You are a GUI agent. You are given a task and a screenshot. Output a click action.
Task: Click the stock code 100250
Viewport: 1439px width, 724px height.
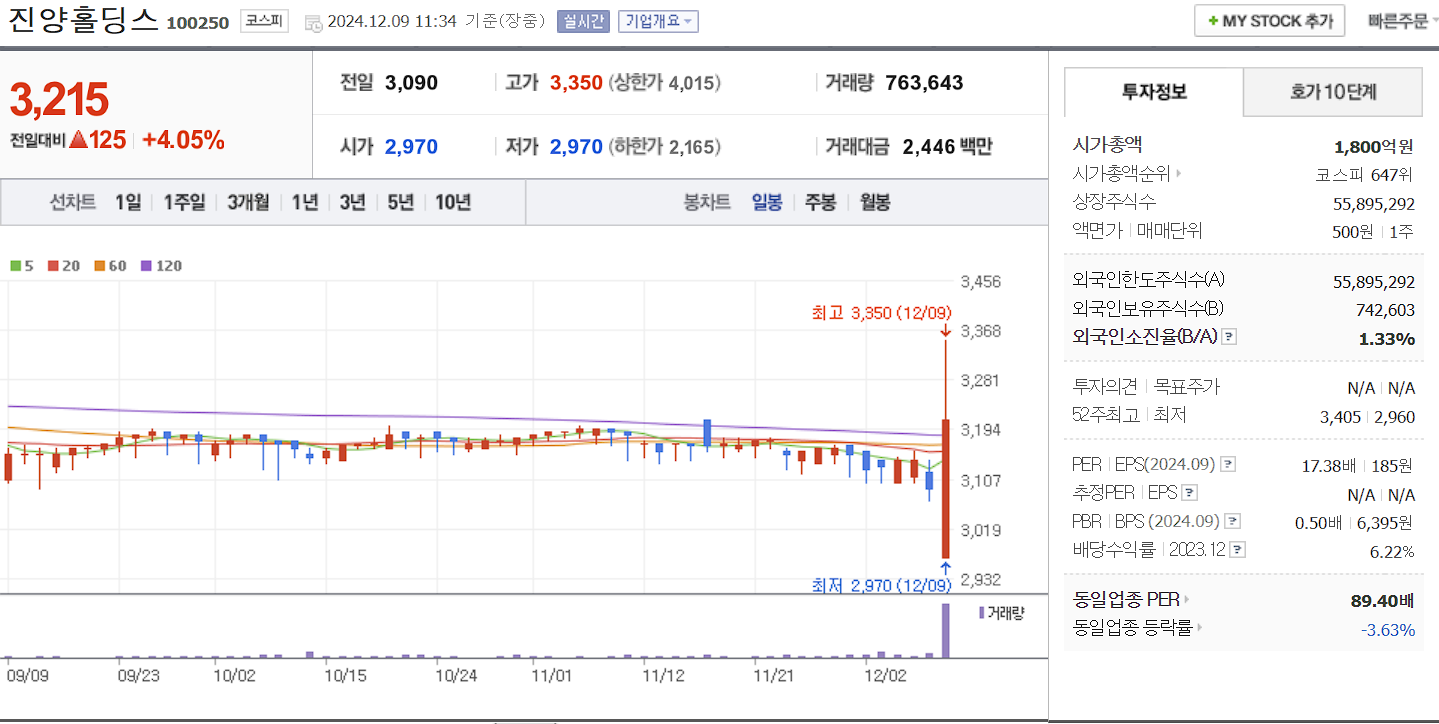pyautogui.click(x=197, y=22)
